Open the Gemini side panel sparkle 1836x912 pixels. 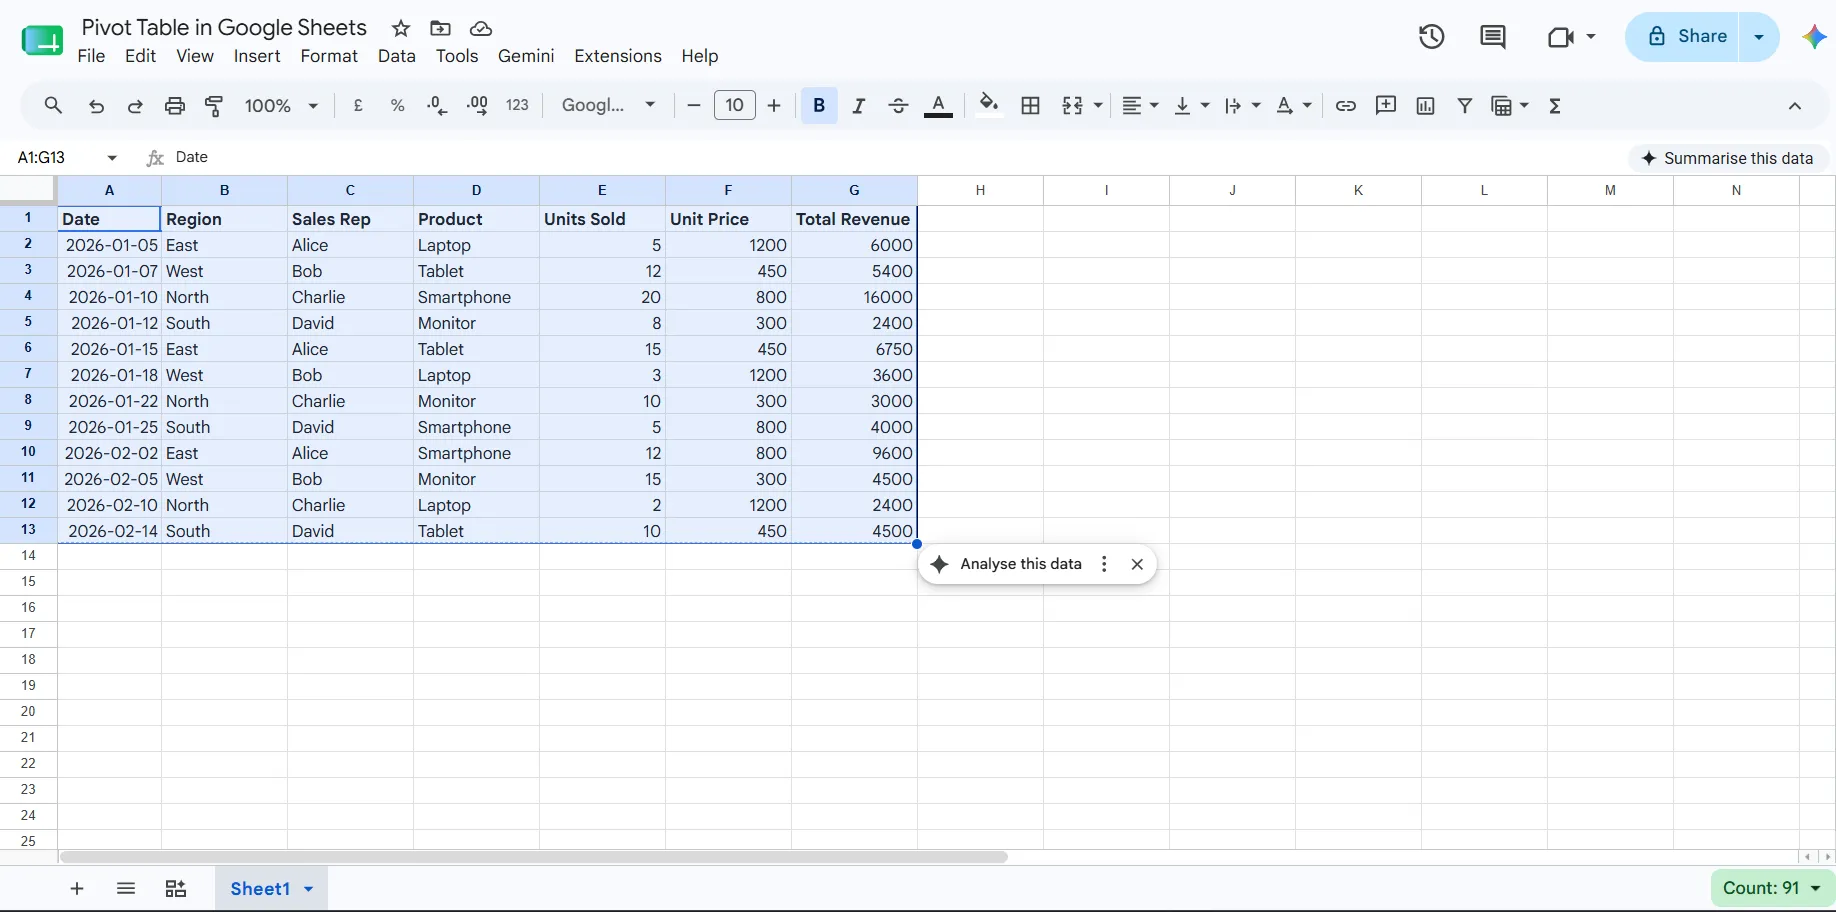point(1814,37)
